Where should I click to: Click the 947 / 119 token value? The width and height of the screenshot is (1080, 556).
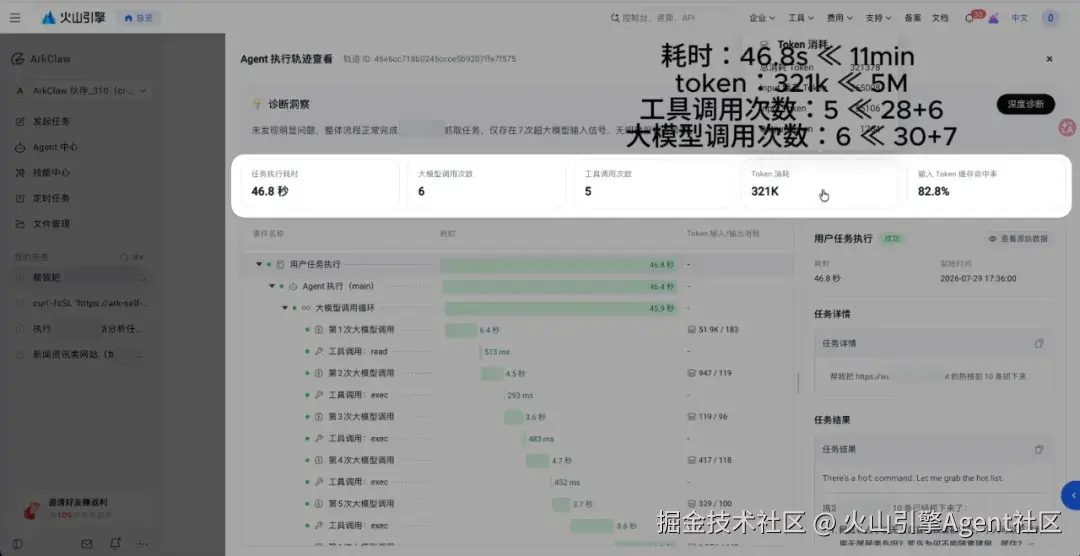(710, 373)
